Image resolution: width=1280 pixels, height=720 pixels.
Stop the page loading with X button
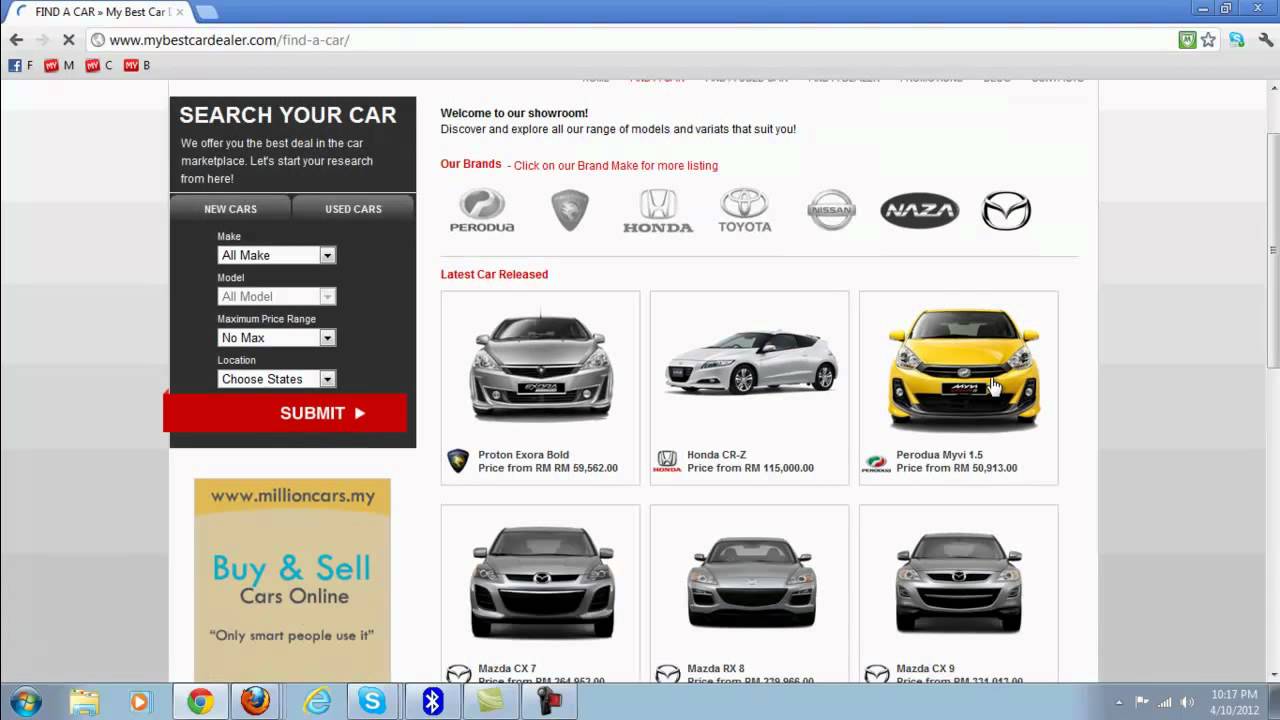[68, 40]
